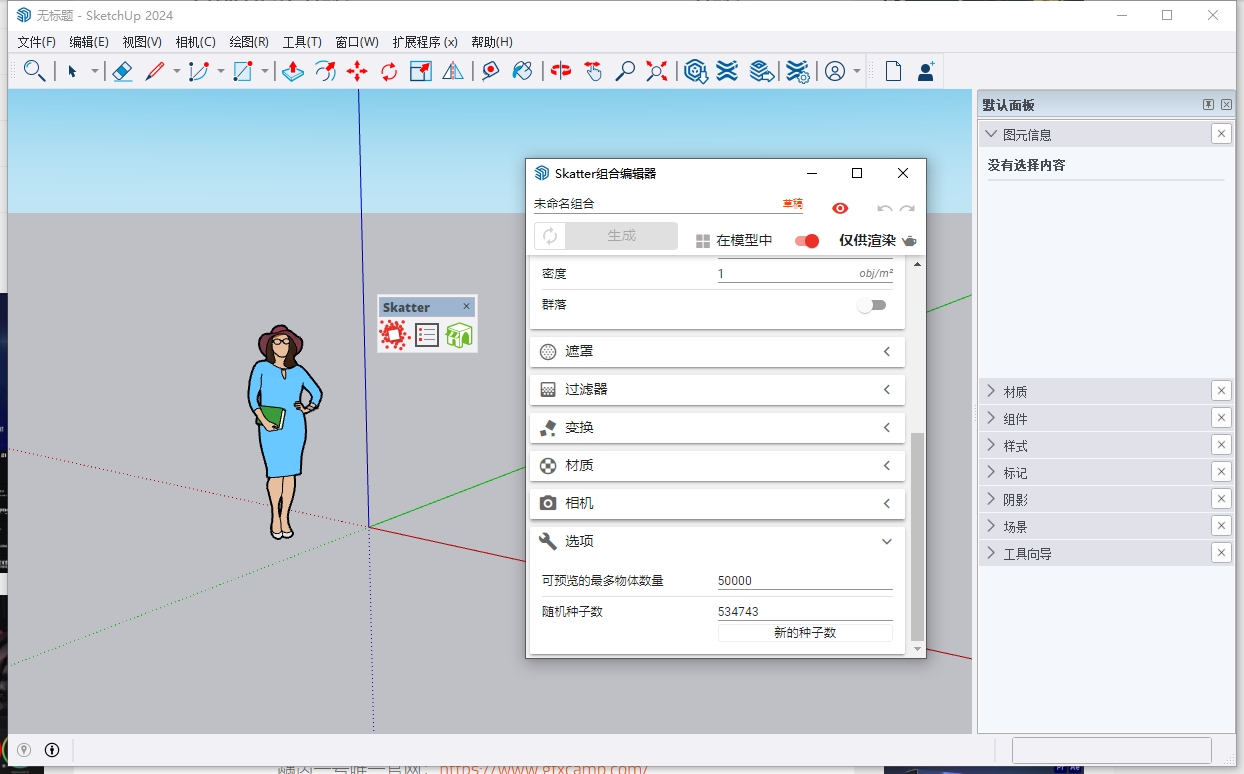The image size is (1244, 774).
Task: Activate the Move tool
Action: (357, 71)
